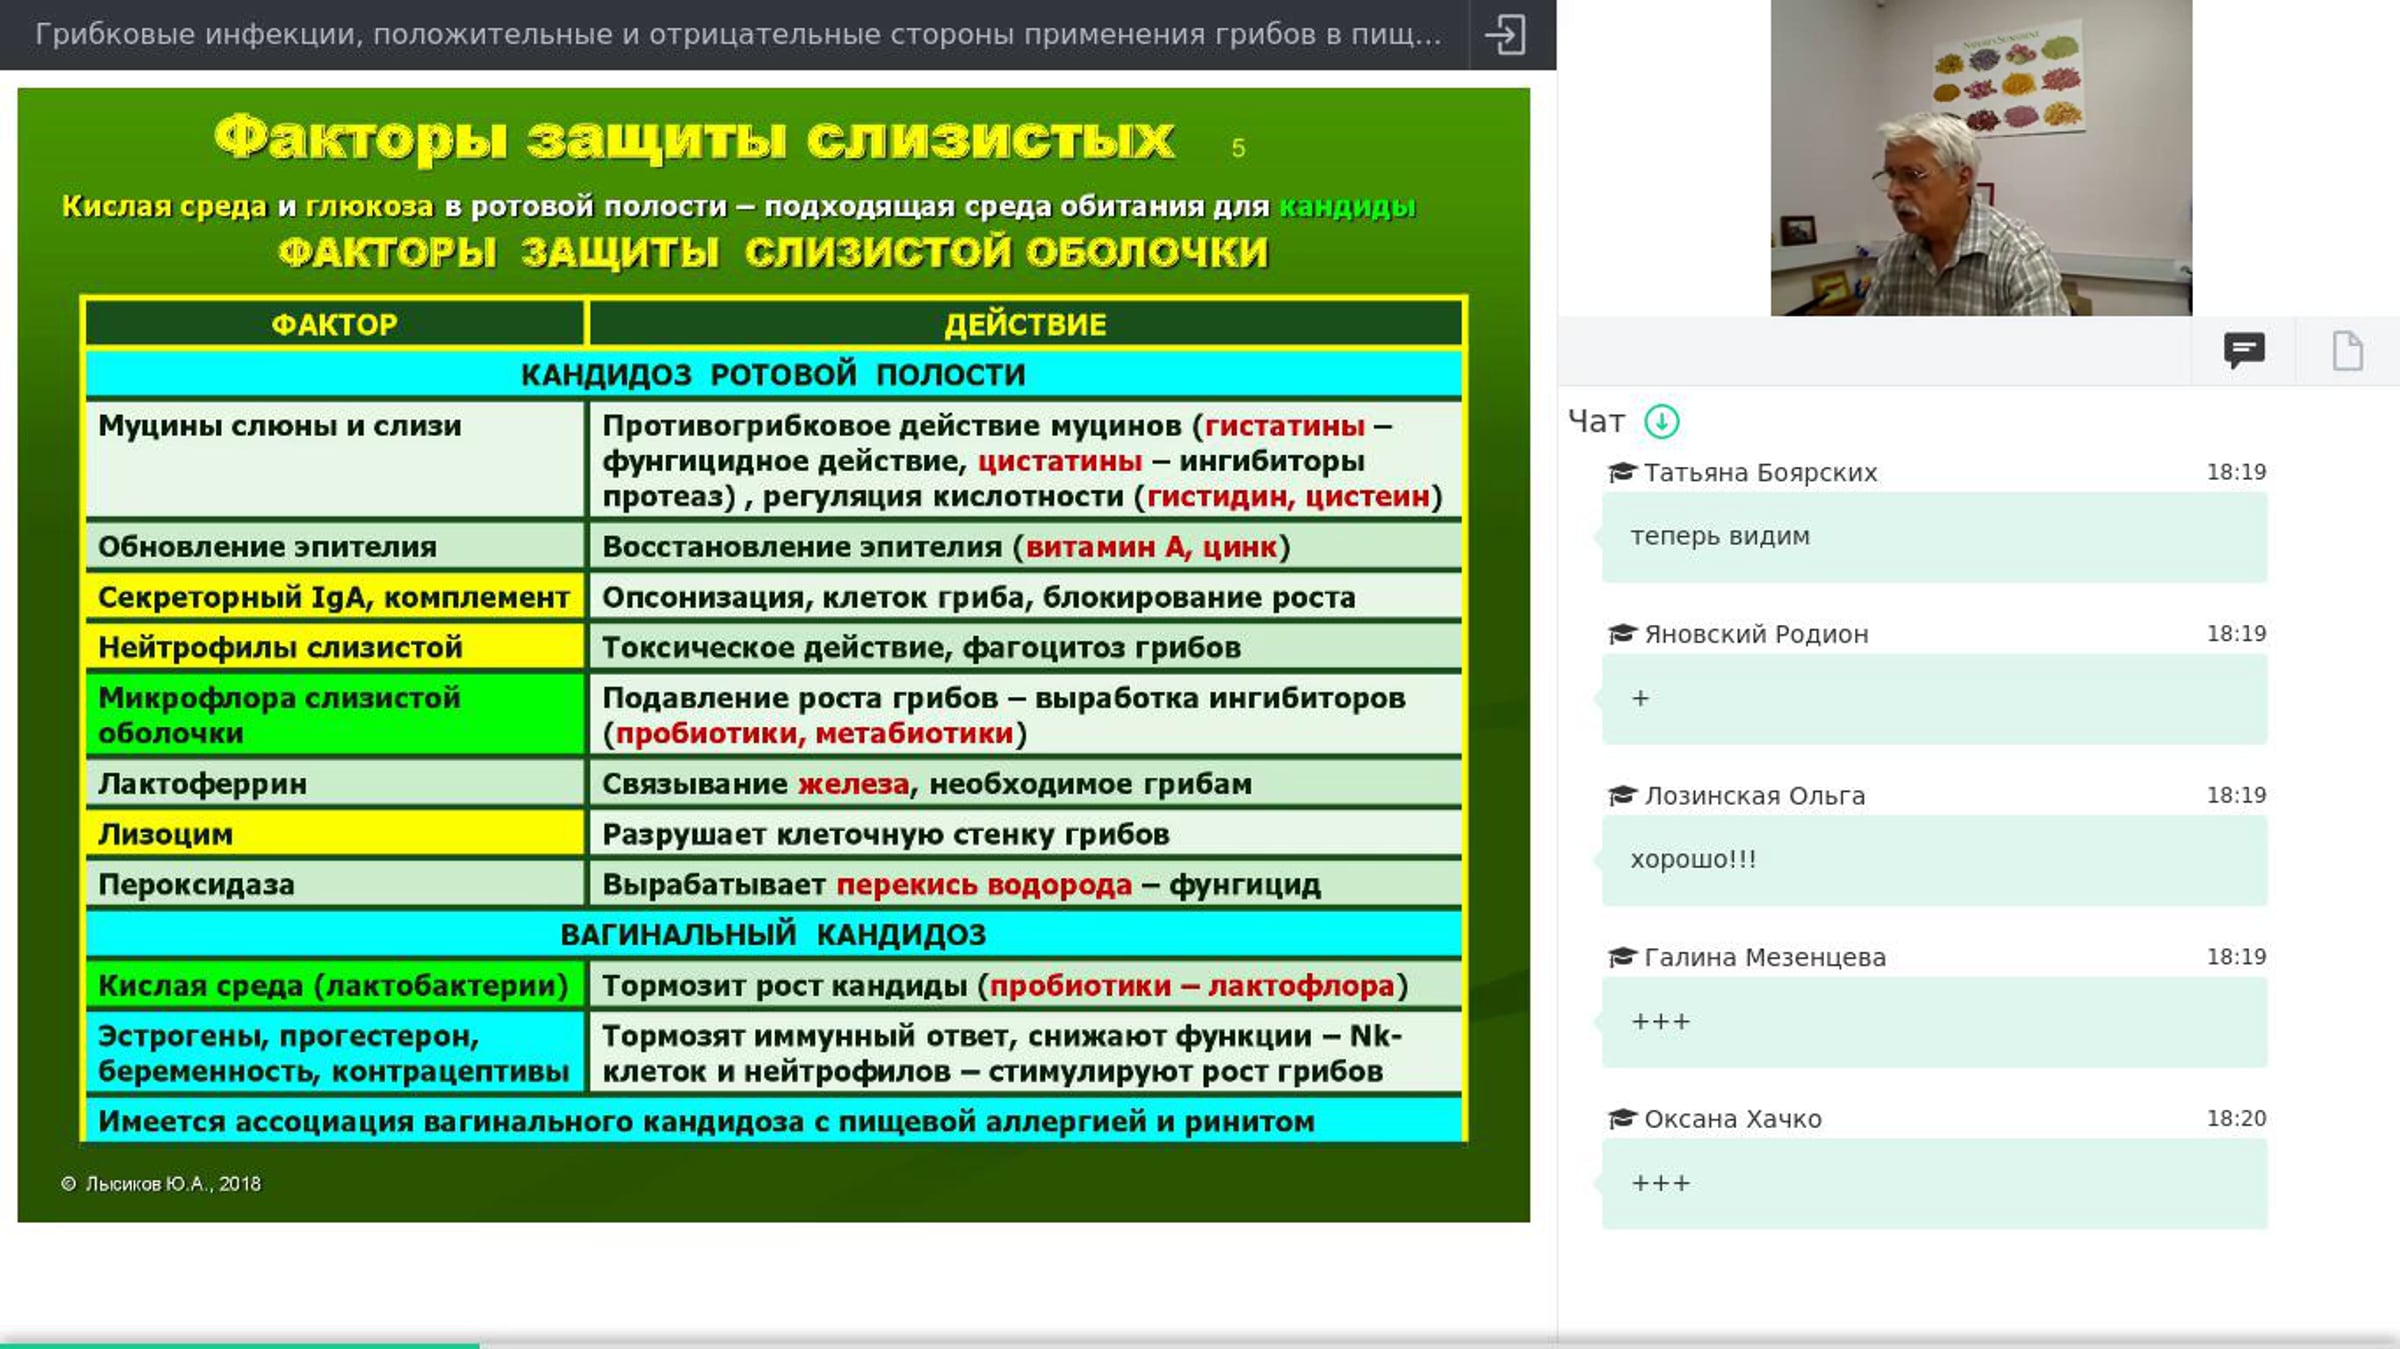Select the name Галина Мезенцева
Viewport: 2400px width, 1349px height.
point(1765,957)
